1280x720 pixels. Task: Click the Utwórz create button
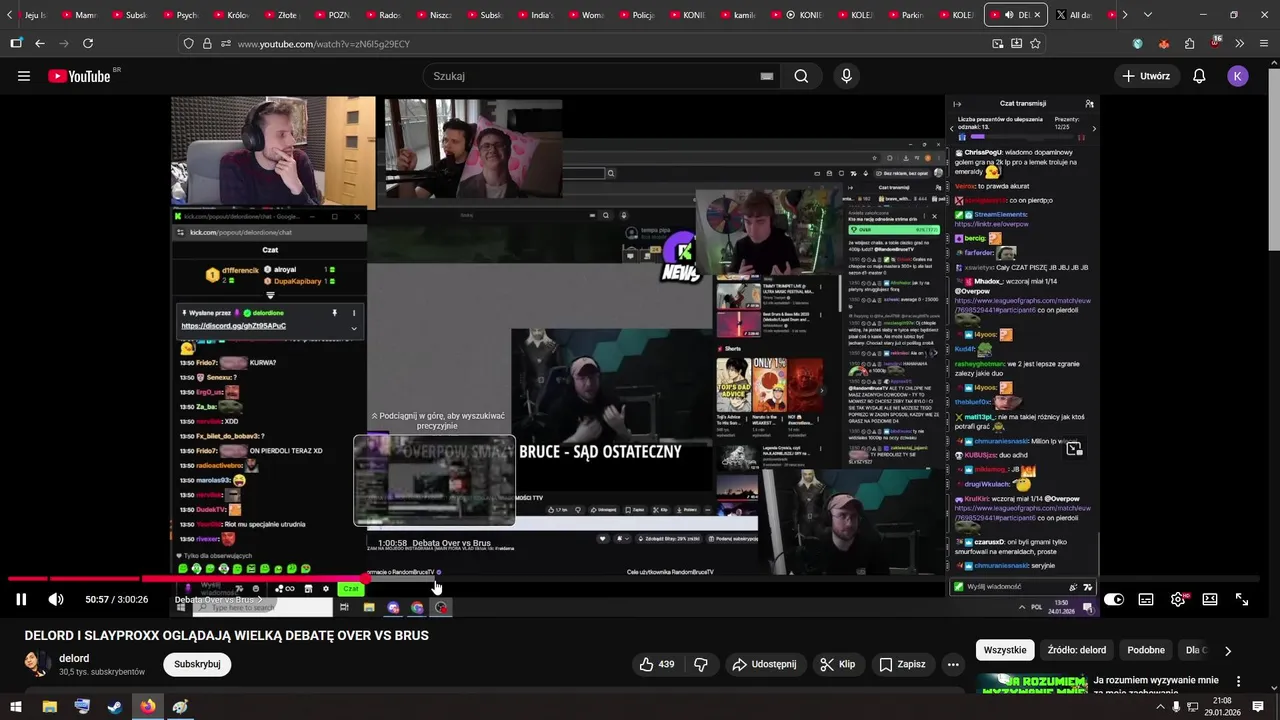pyautogui.click(x=1145, y=76)
